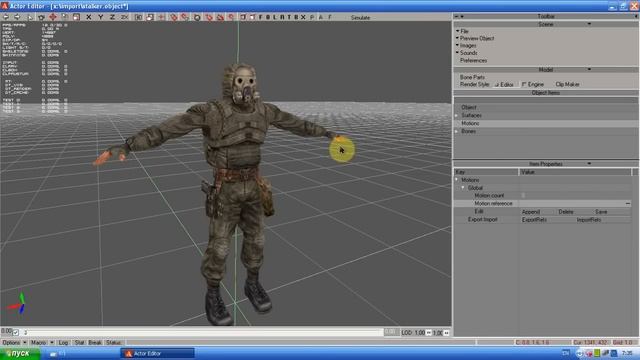Viewport: 640px width, 360px height.
Task: Open the Clip Maker button
Action: click(x=567, y=84)
